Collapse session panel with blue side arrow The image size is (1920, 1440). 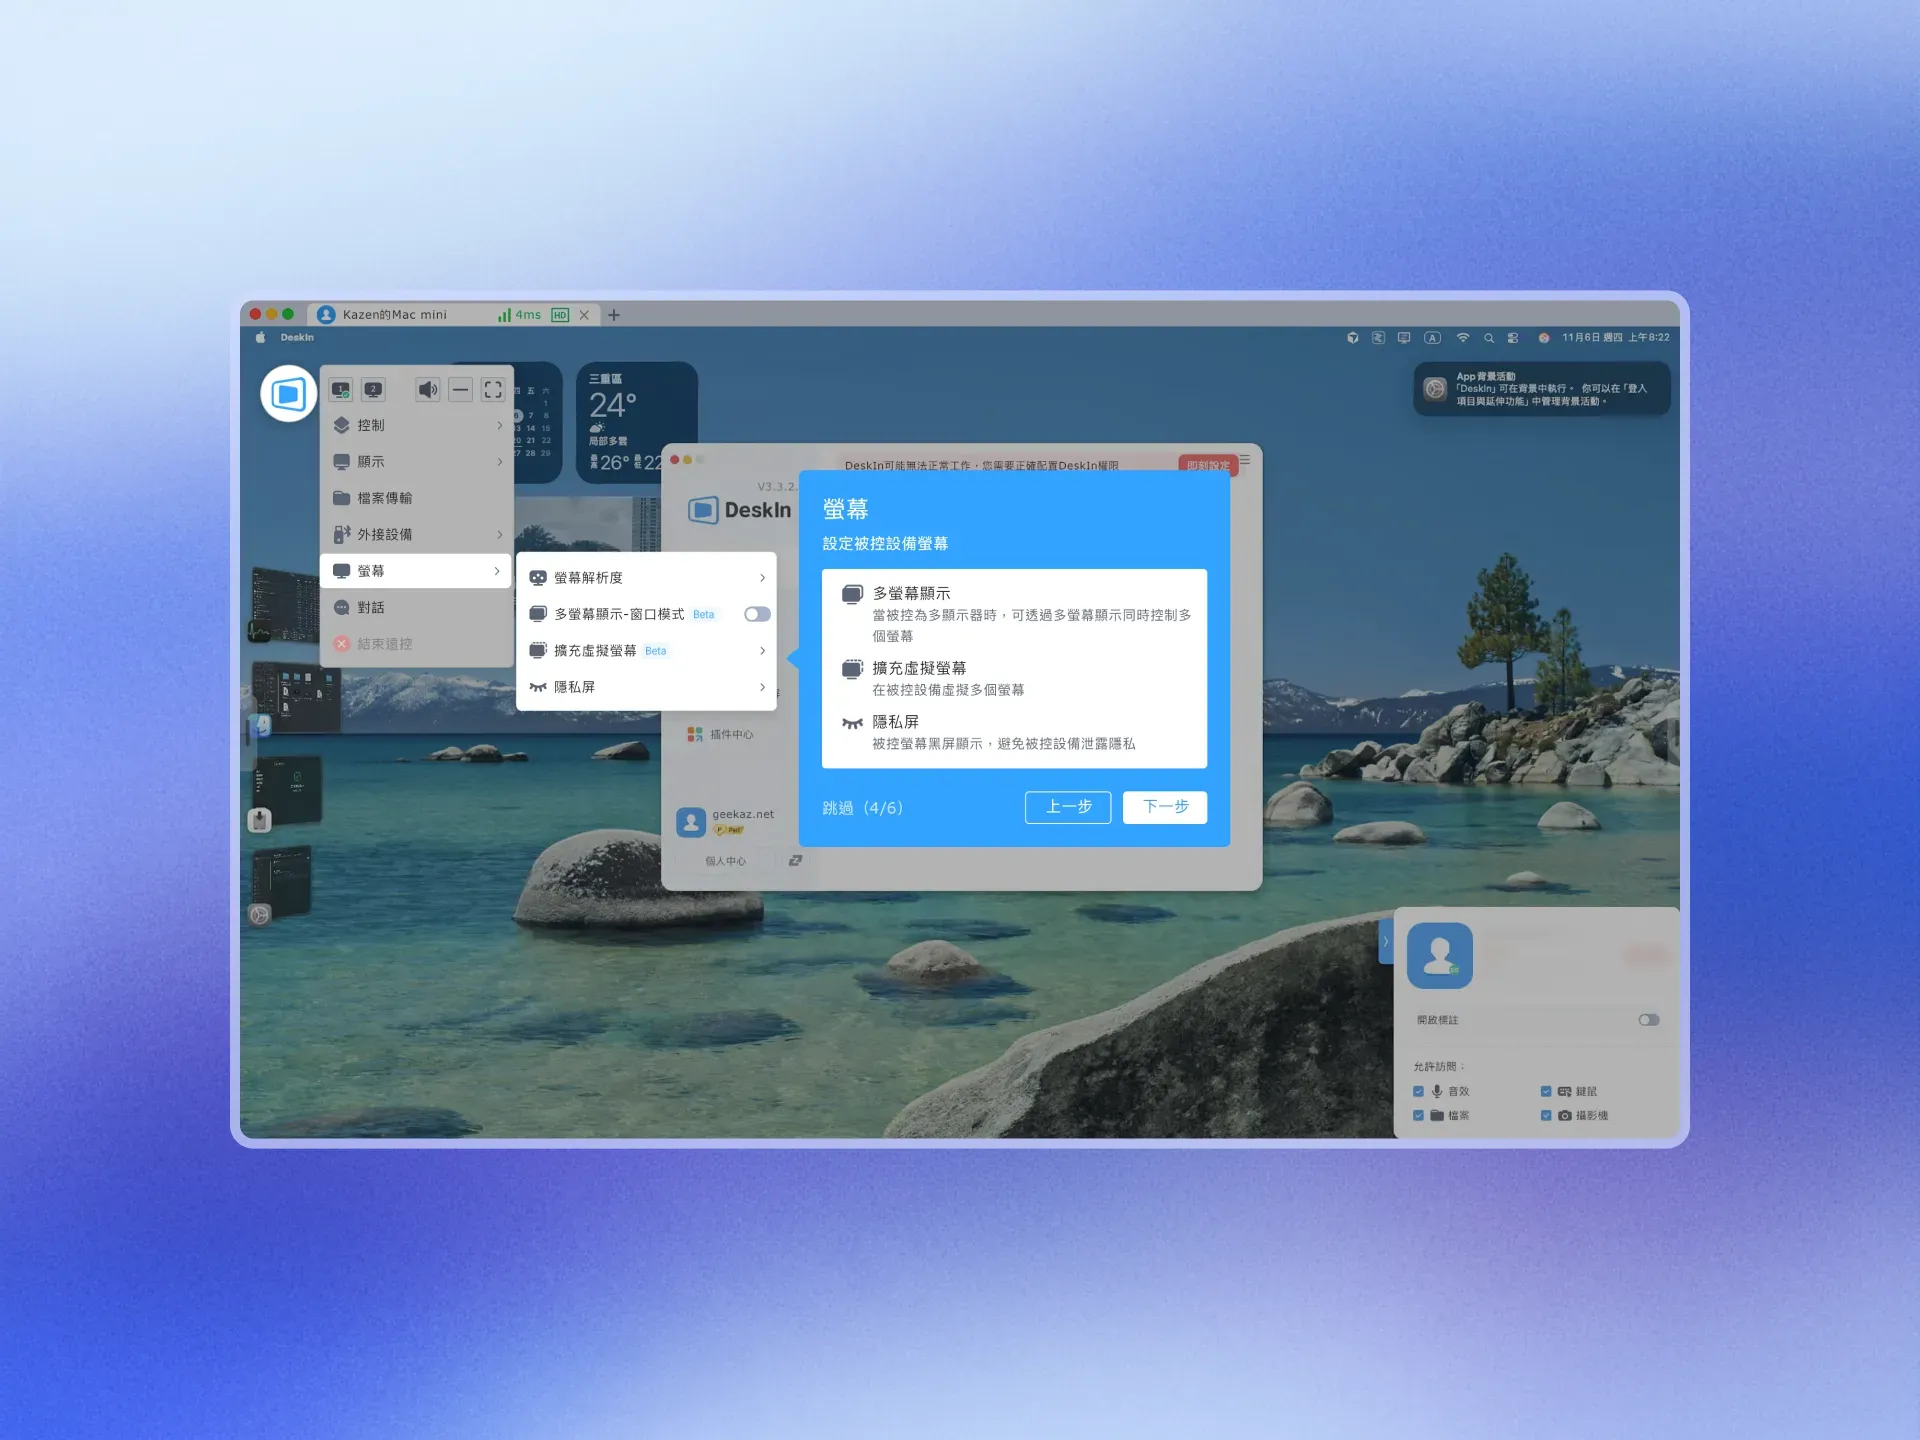click(x=1386, y=941)
